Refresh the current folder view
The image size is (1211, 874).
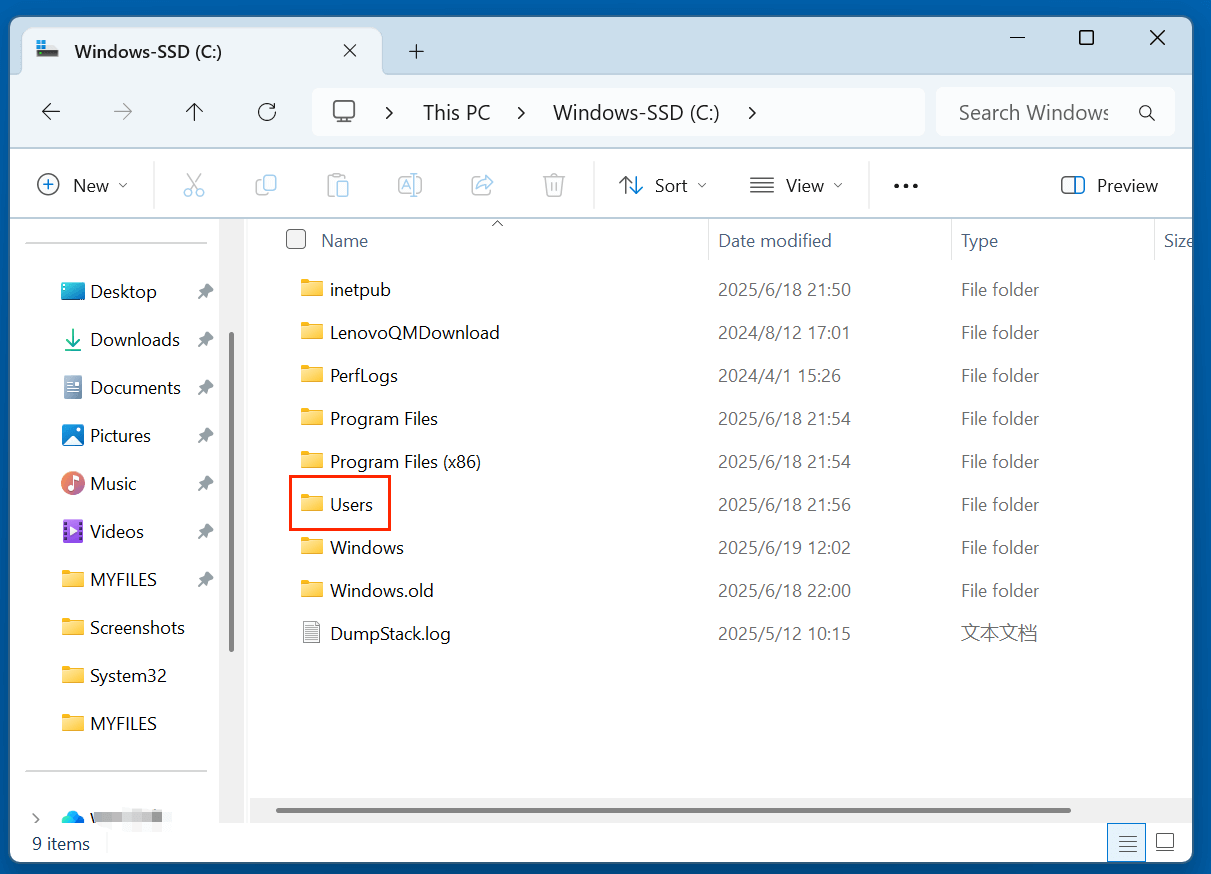click(266, 111)
